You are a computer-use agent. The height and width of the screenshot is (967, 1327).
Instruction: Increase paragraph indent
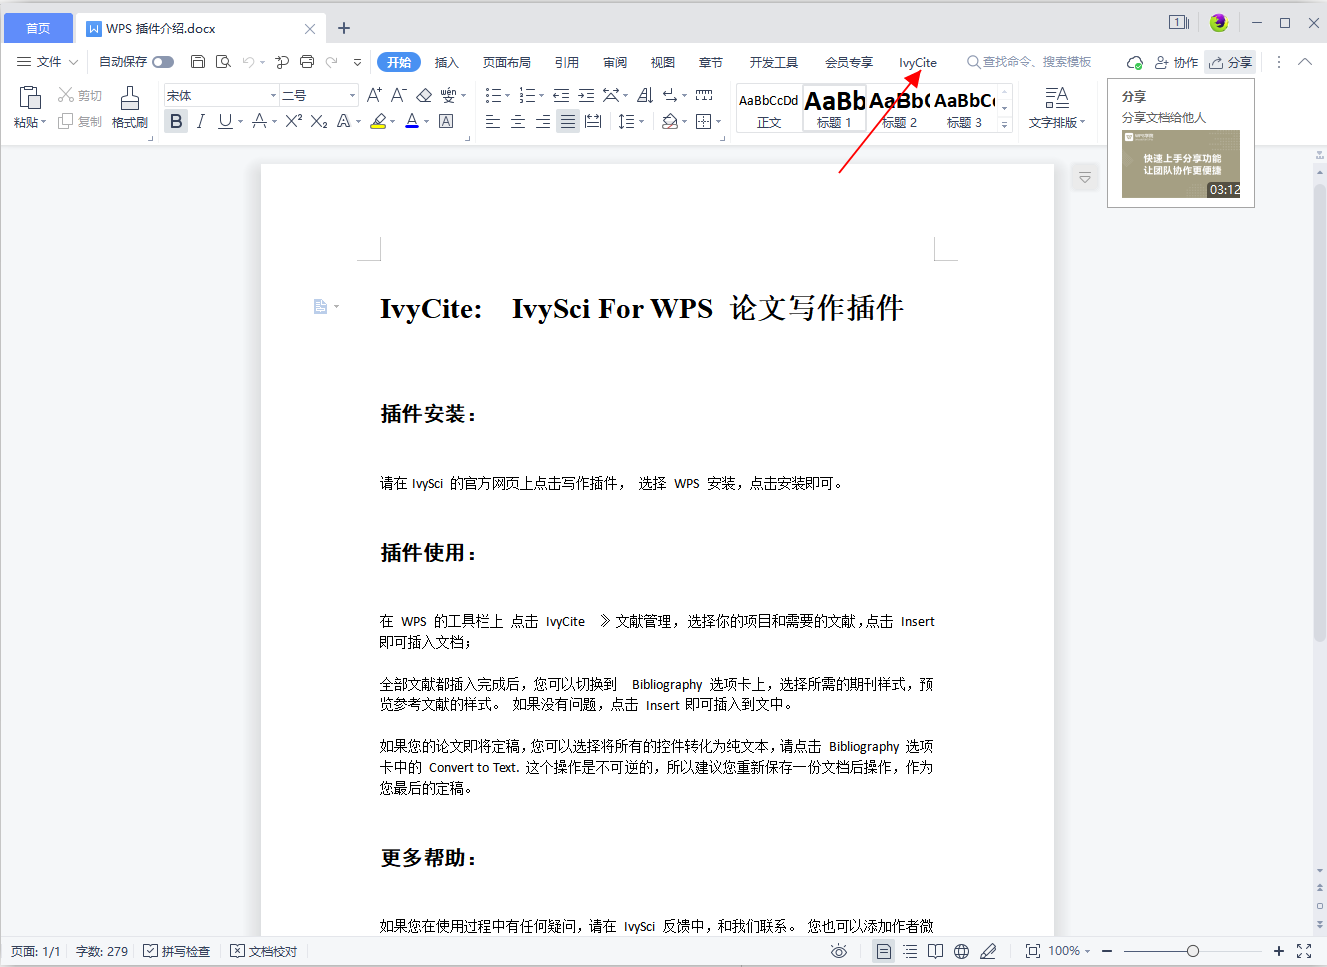coord(586,95)
